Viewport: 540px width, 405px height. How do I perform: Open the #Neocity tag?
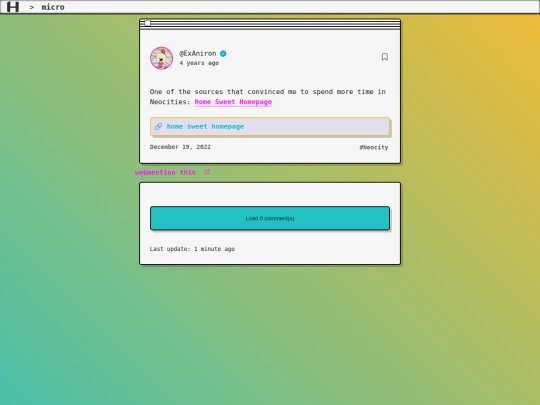click(374, 147)
